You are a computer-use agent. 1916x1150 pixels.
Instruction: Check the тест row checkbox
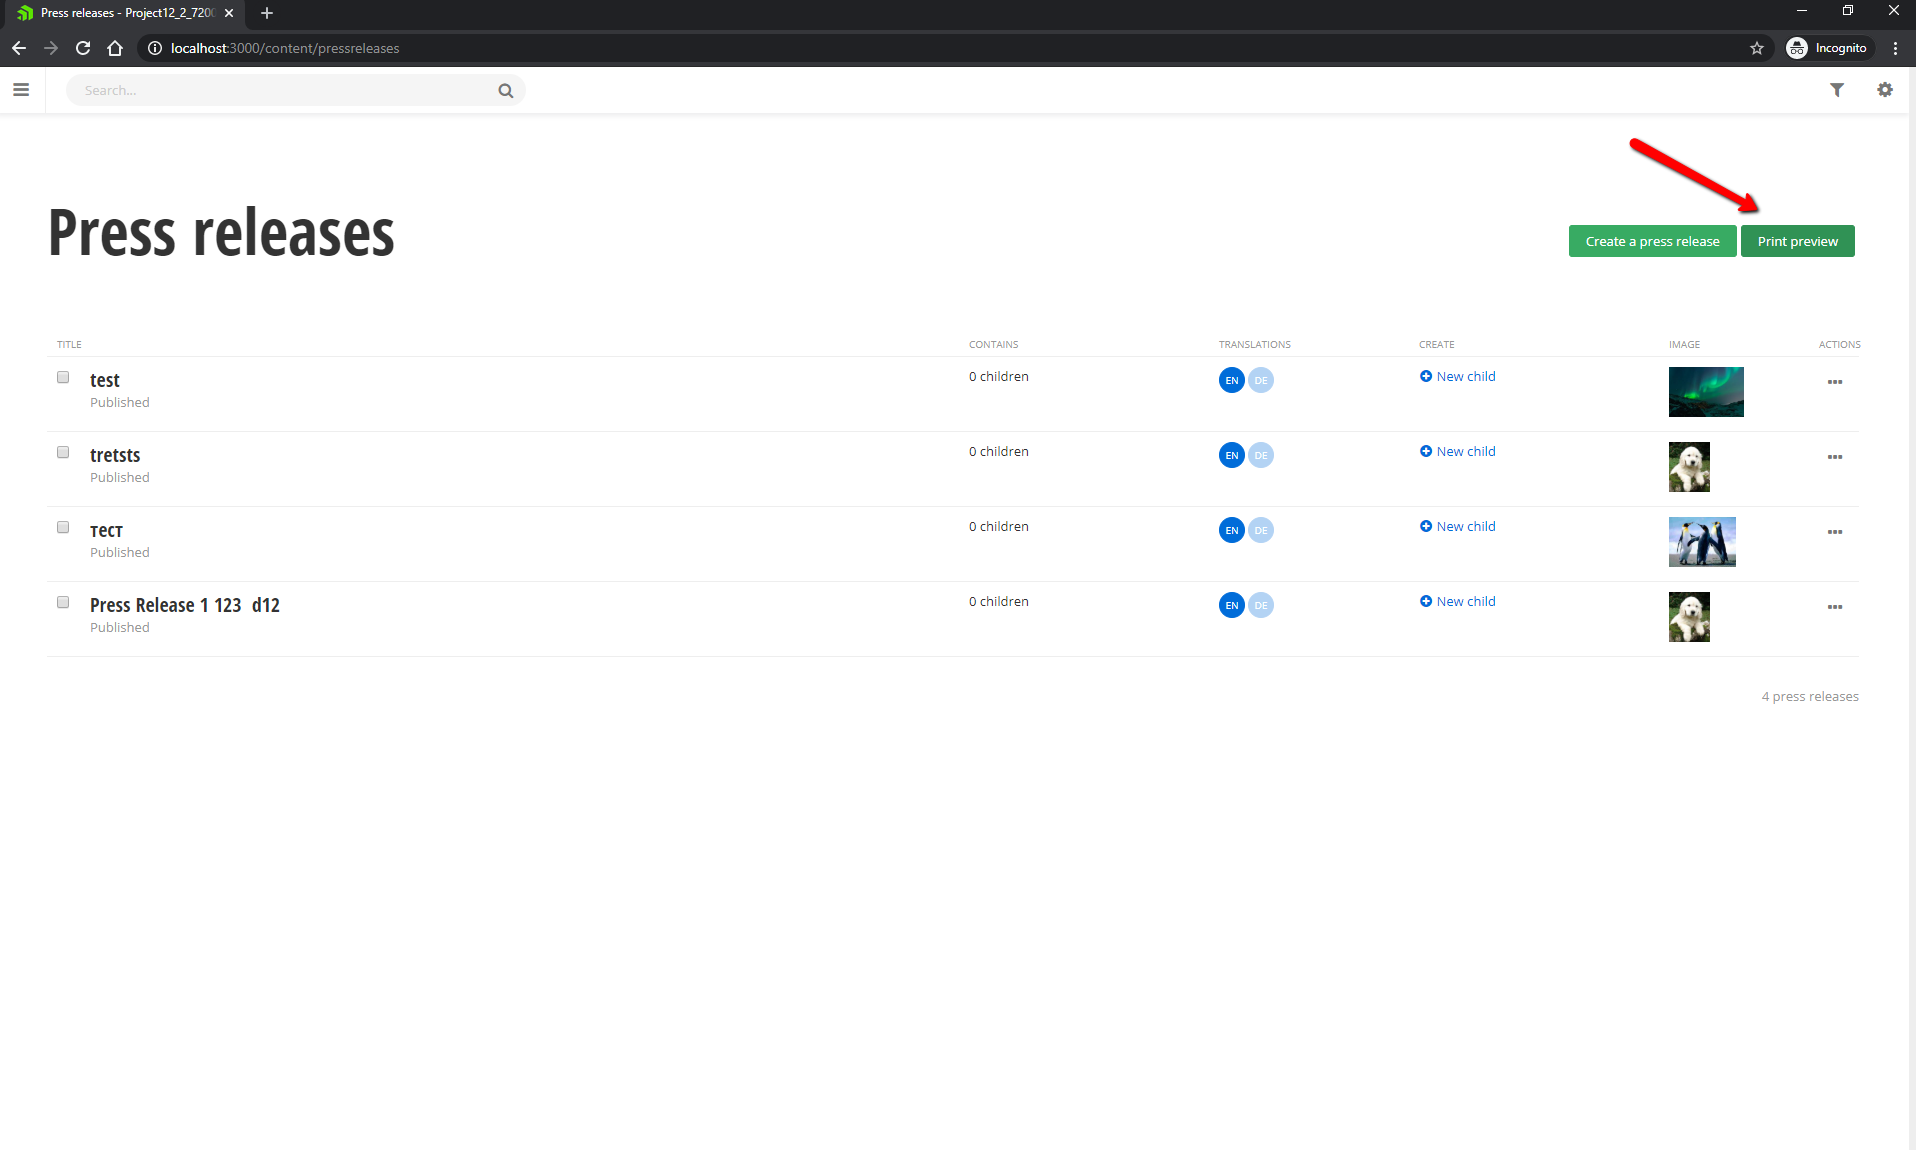coord(63,527)
